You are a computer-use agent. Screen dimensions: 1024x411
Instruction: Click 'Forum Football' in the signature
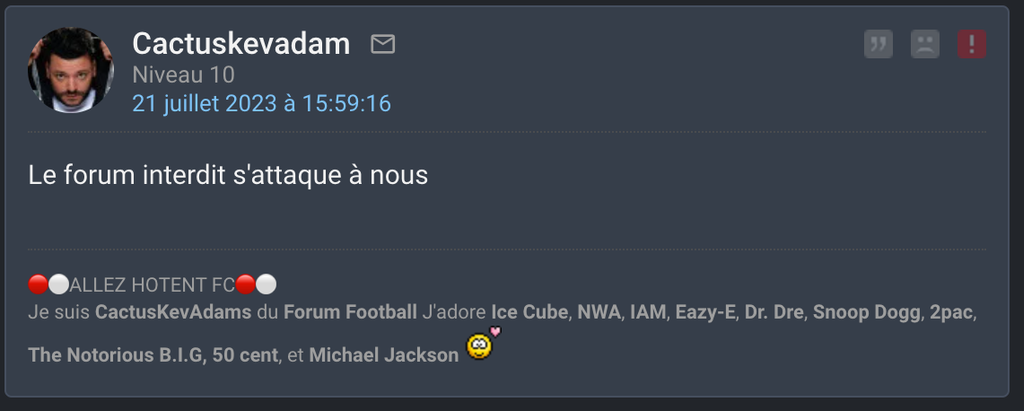pyautogui.click(x=350, y=312)
